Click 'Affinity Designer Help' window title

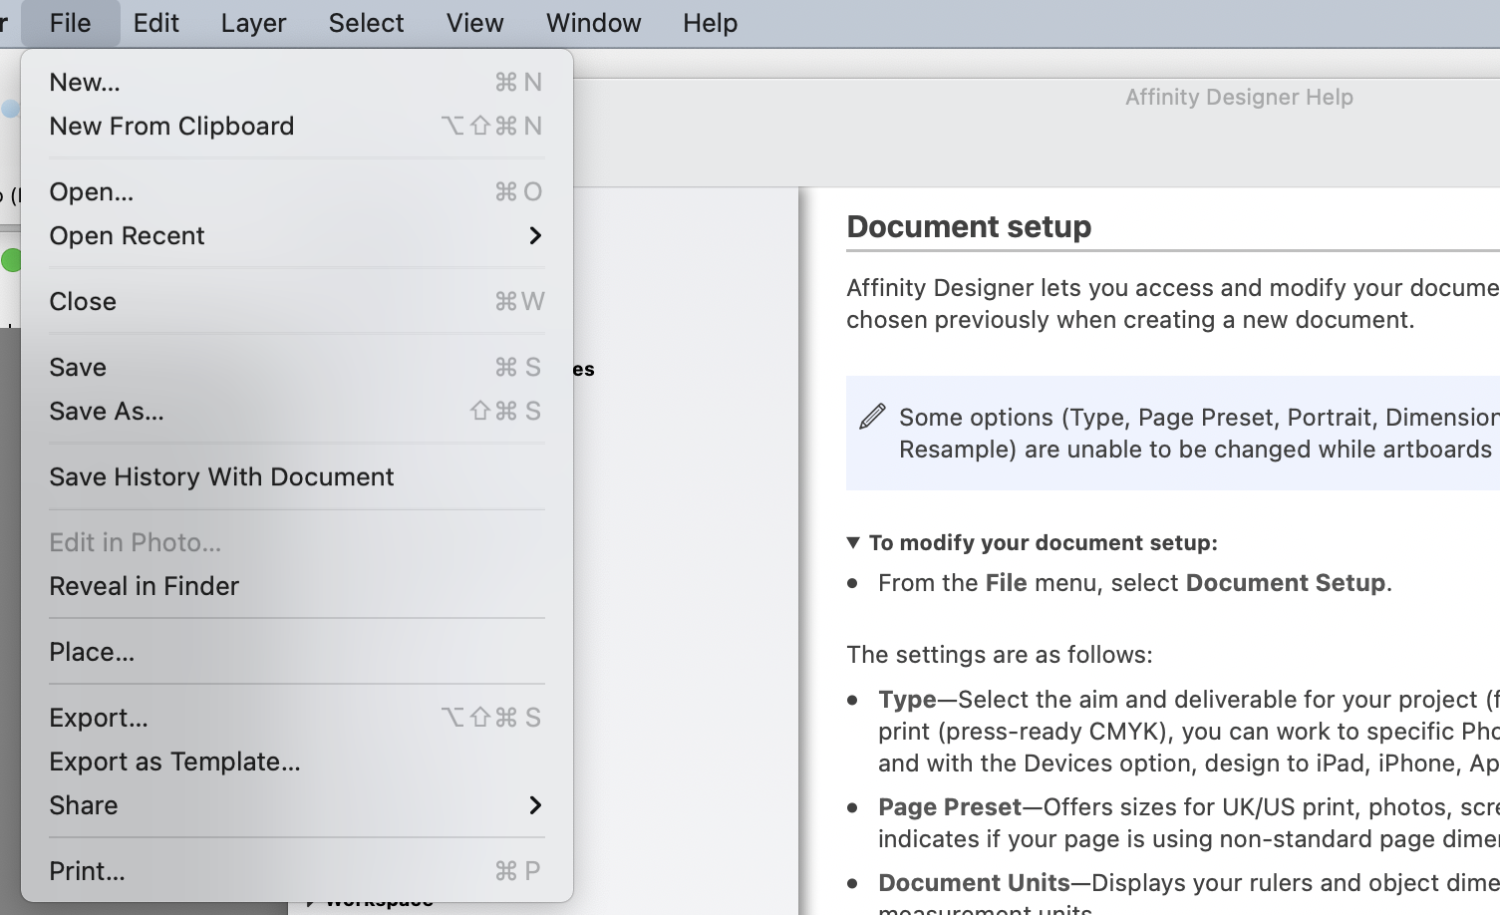coord(1239,97)
